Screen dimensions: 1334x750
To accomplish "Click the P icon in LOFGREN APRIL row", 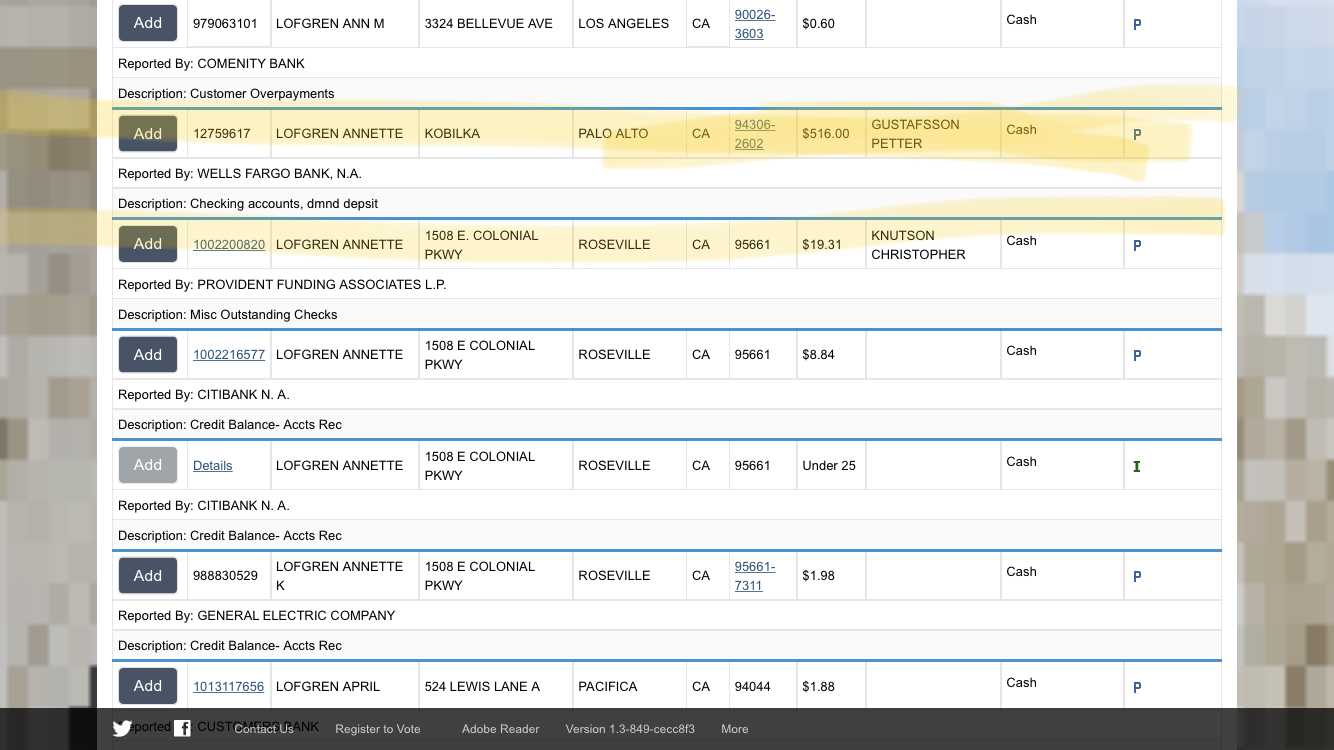I will 1137,687.
